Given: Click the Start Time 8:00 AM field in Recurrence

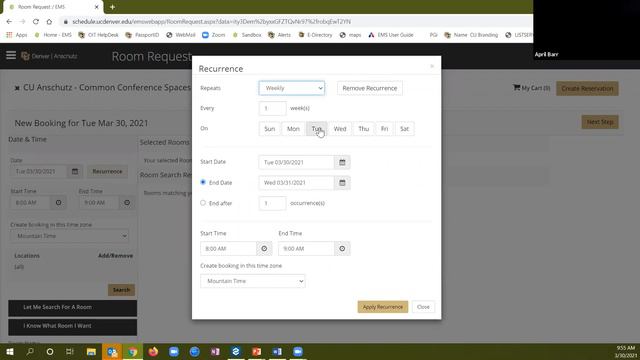Looking at the screenshot, I should pyautogui.click(x=229, y=248).
